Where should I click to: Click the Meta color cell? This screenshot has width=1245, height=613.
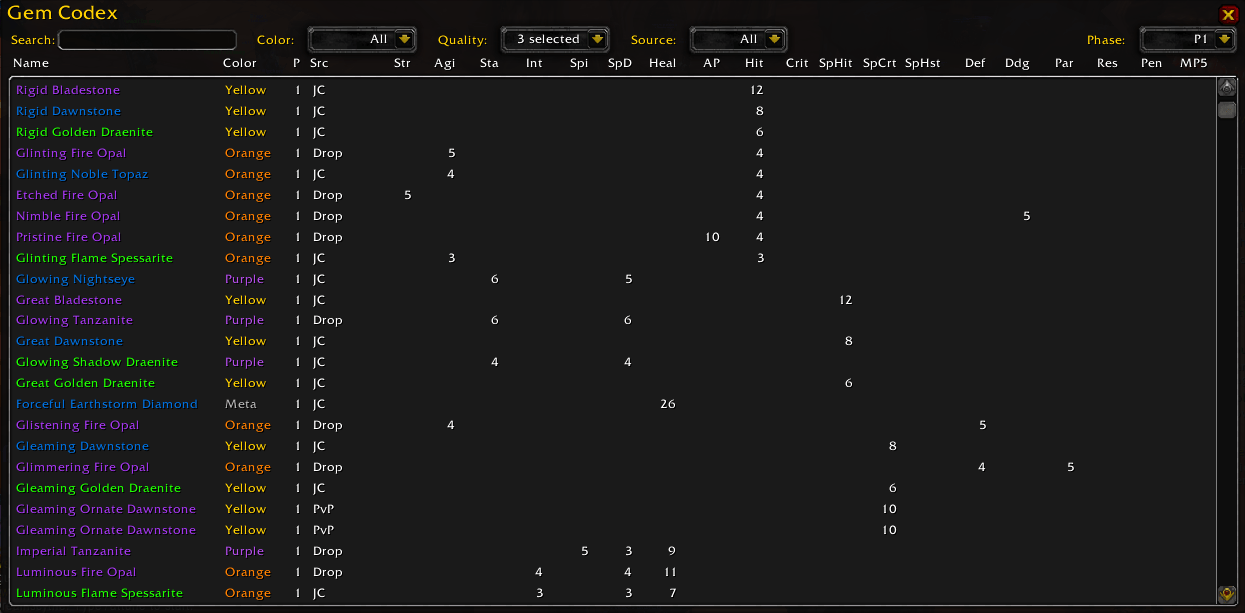point(241,404)
